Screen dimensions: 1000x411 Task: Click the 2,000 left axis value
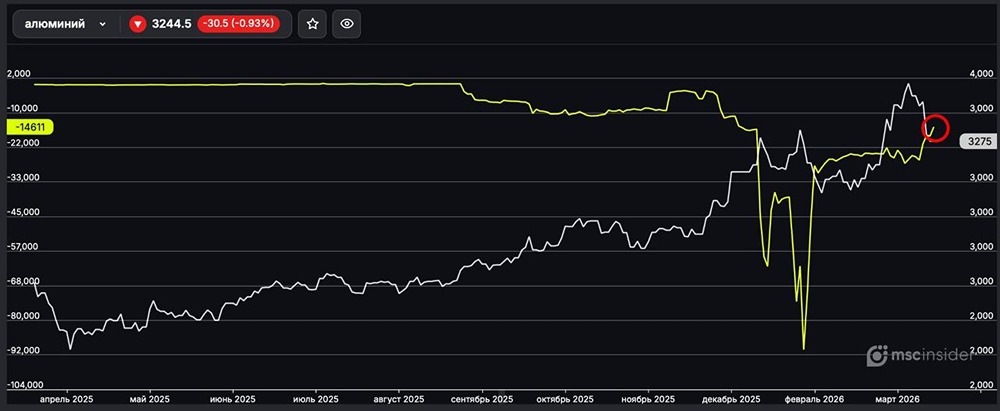click(x=19, y=74)
